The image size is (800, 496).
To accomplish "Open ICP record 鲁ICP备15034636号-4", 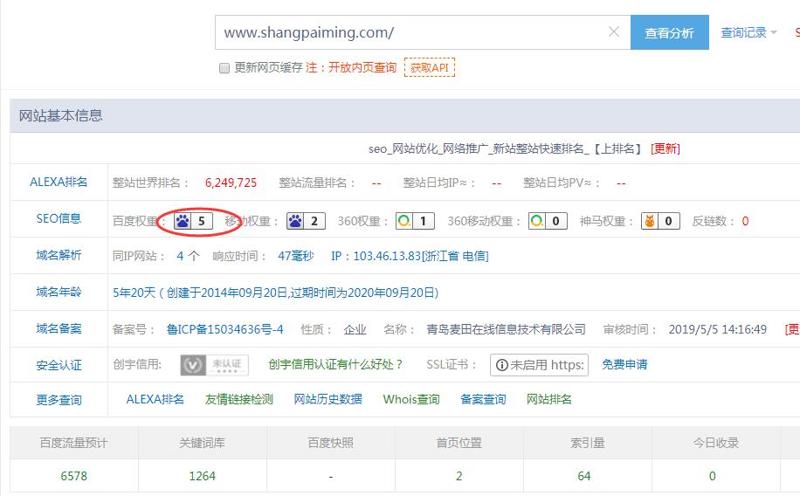I will (224, 329).
